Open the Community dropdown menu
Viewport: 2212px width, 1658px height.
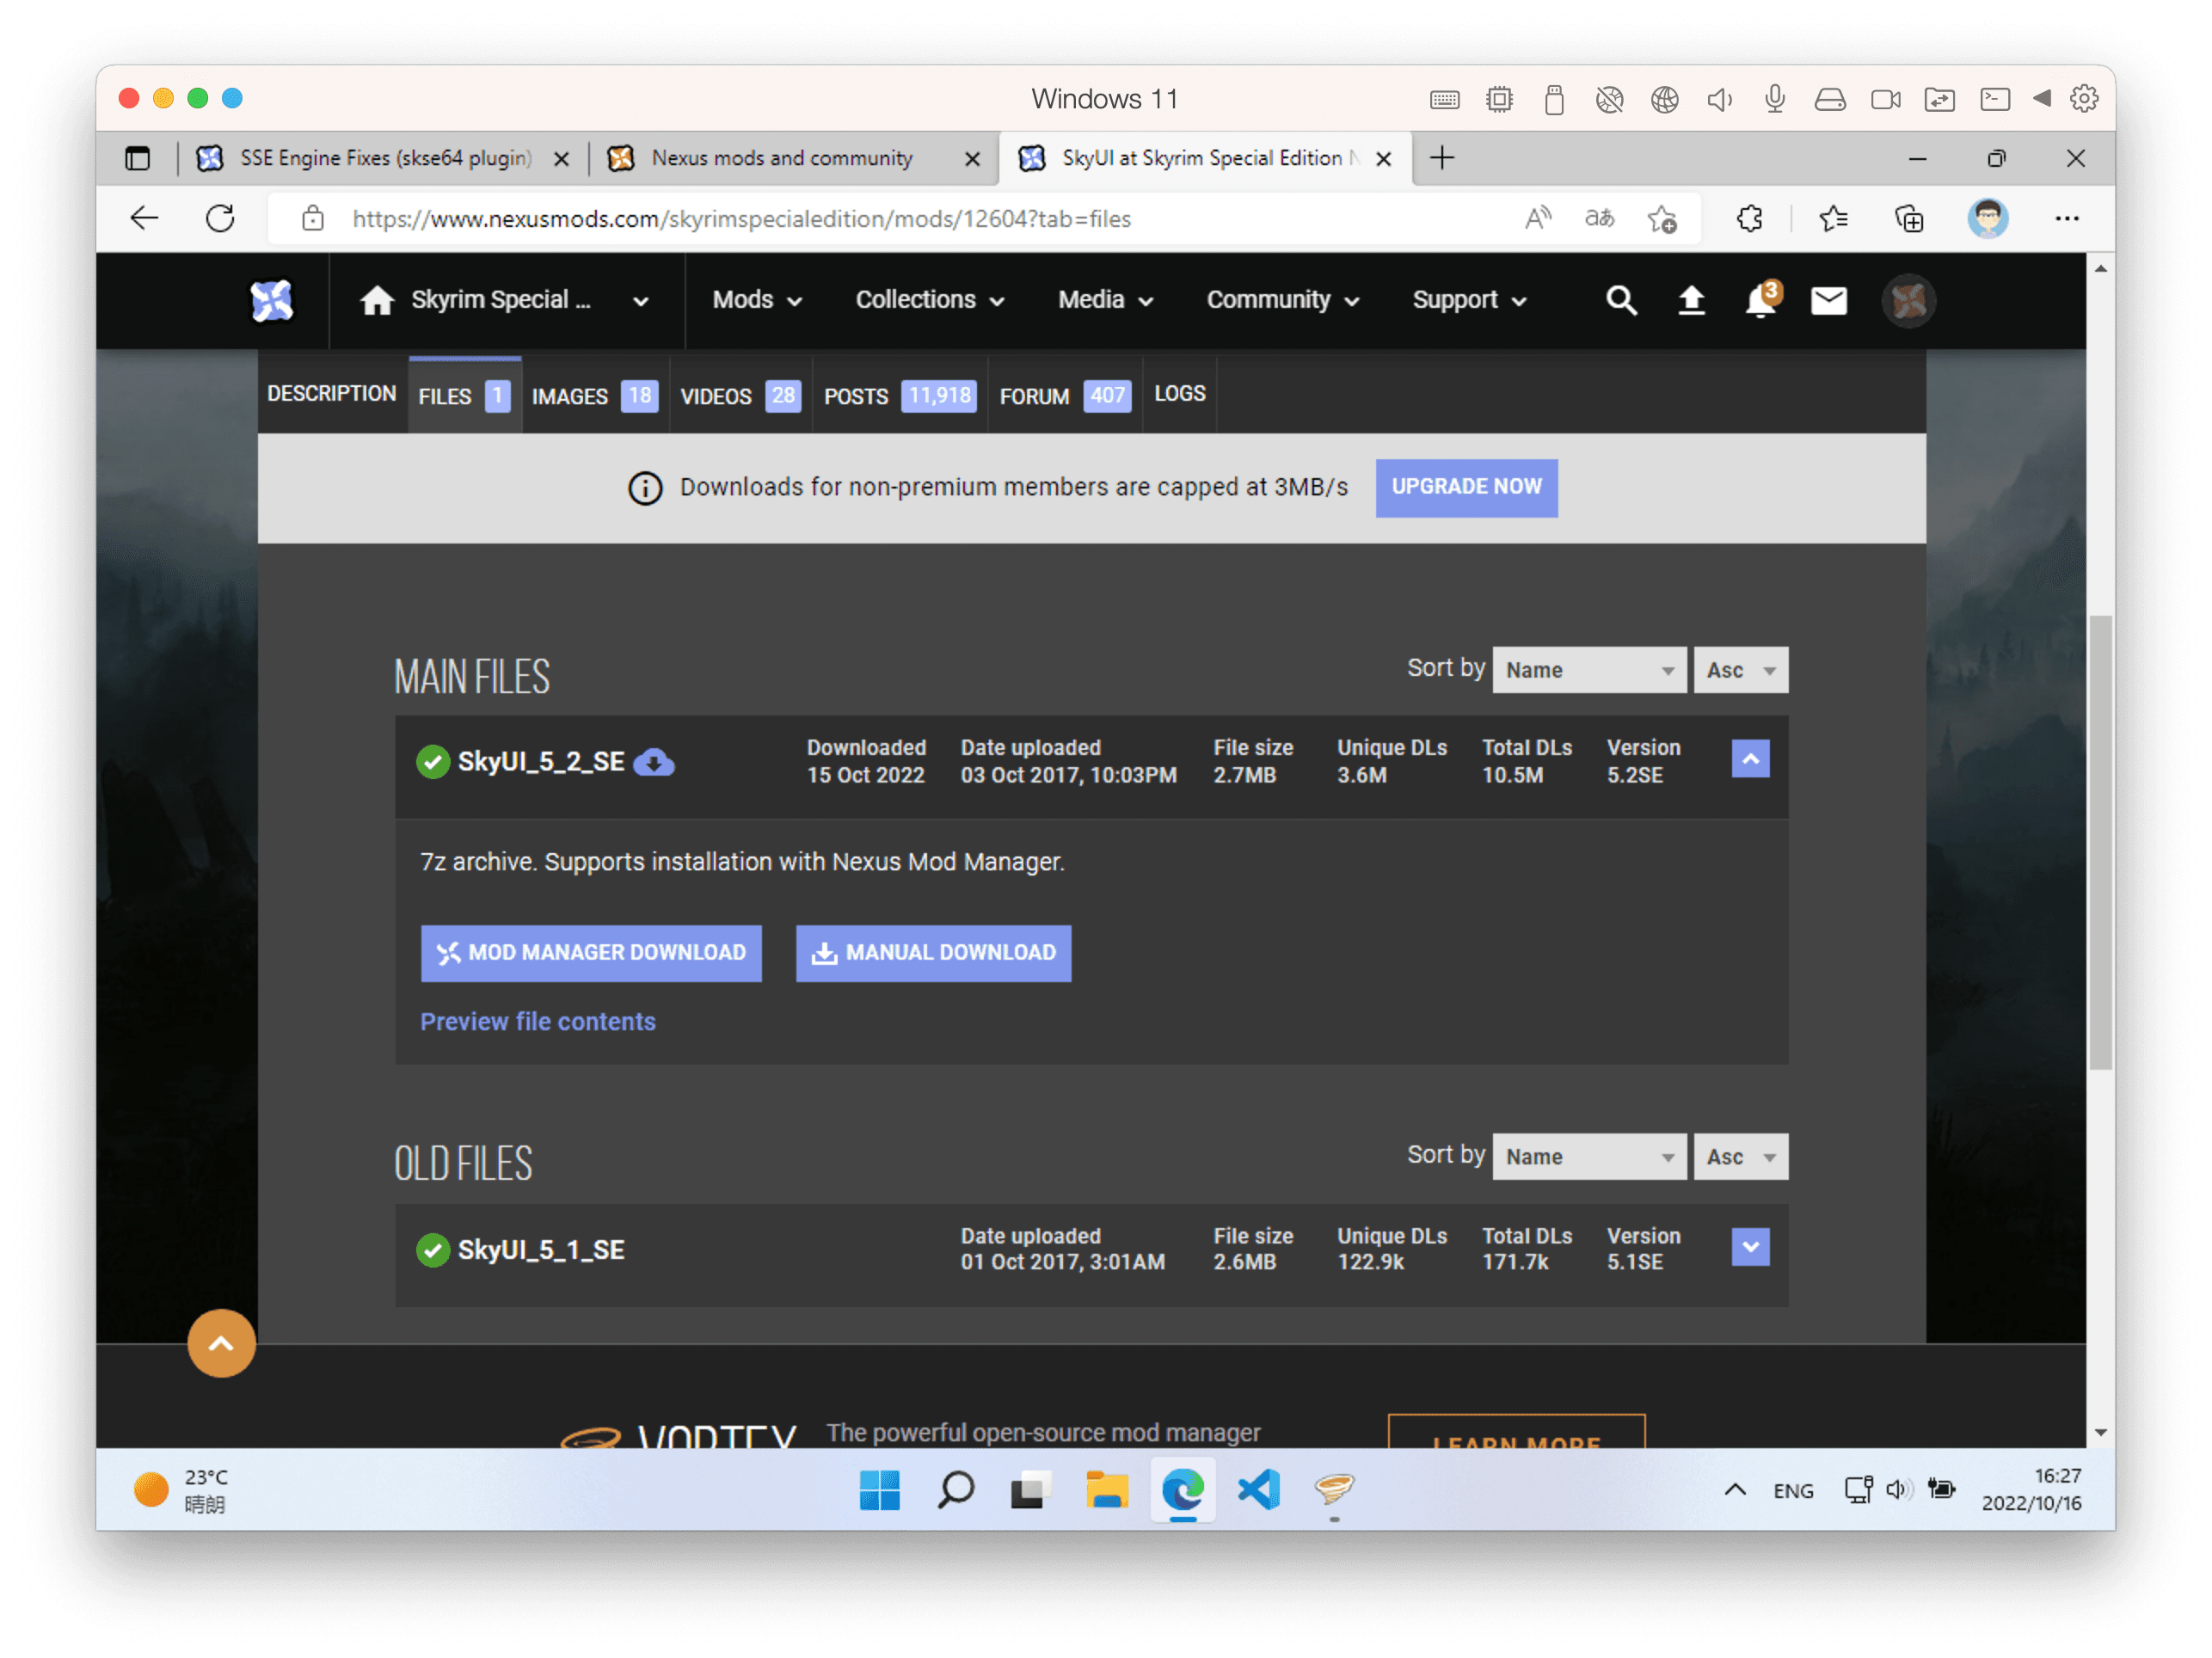coord(1282,300)
